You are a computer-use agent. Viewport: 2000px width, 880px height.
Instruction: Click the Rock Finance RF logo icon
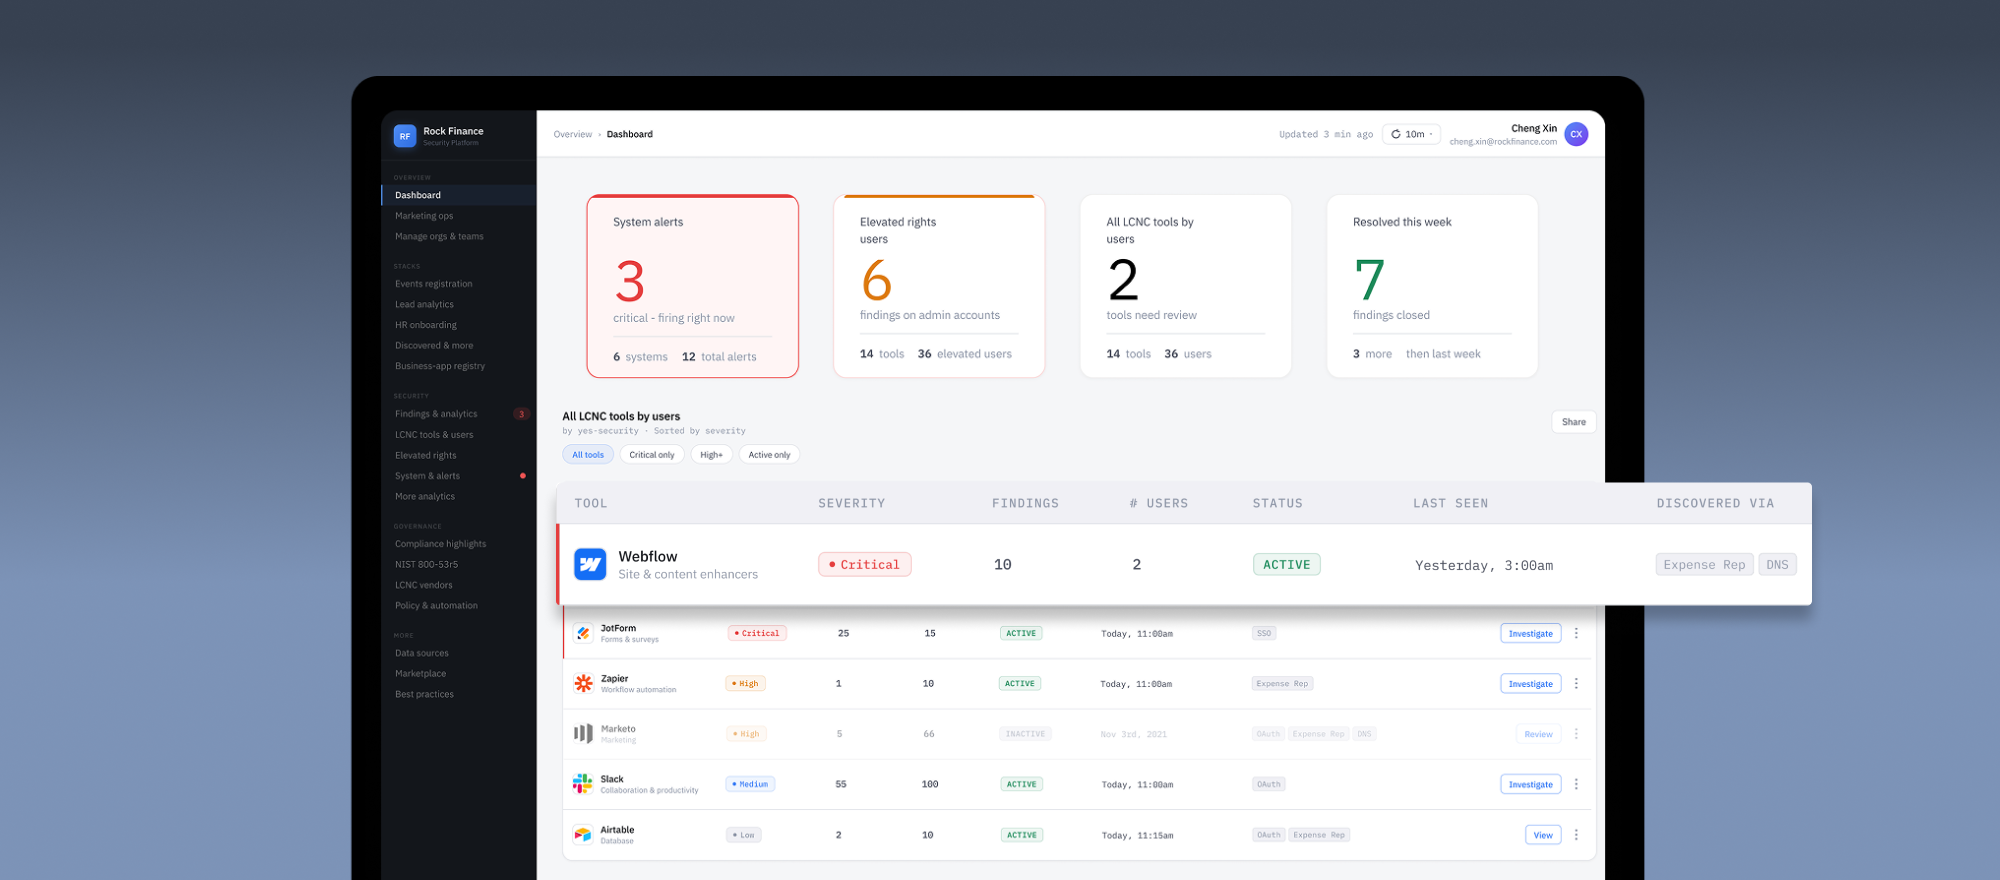pos(405,136)
